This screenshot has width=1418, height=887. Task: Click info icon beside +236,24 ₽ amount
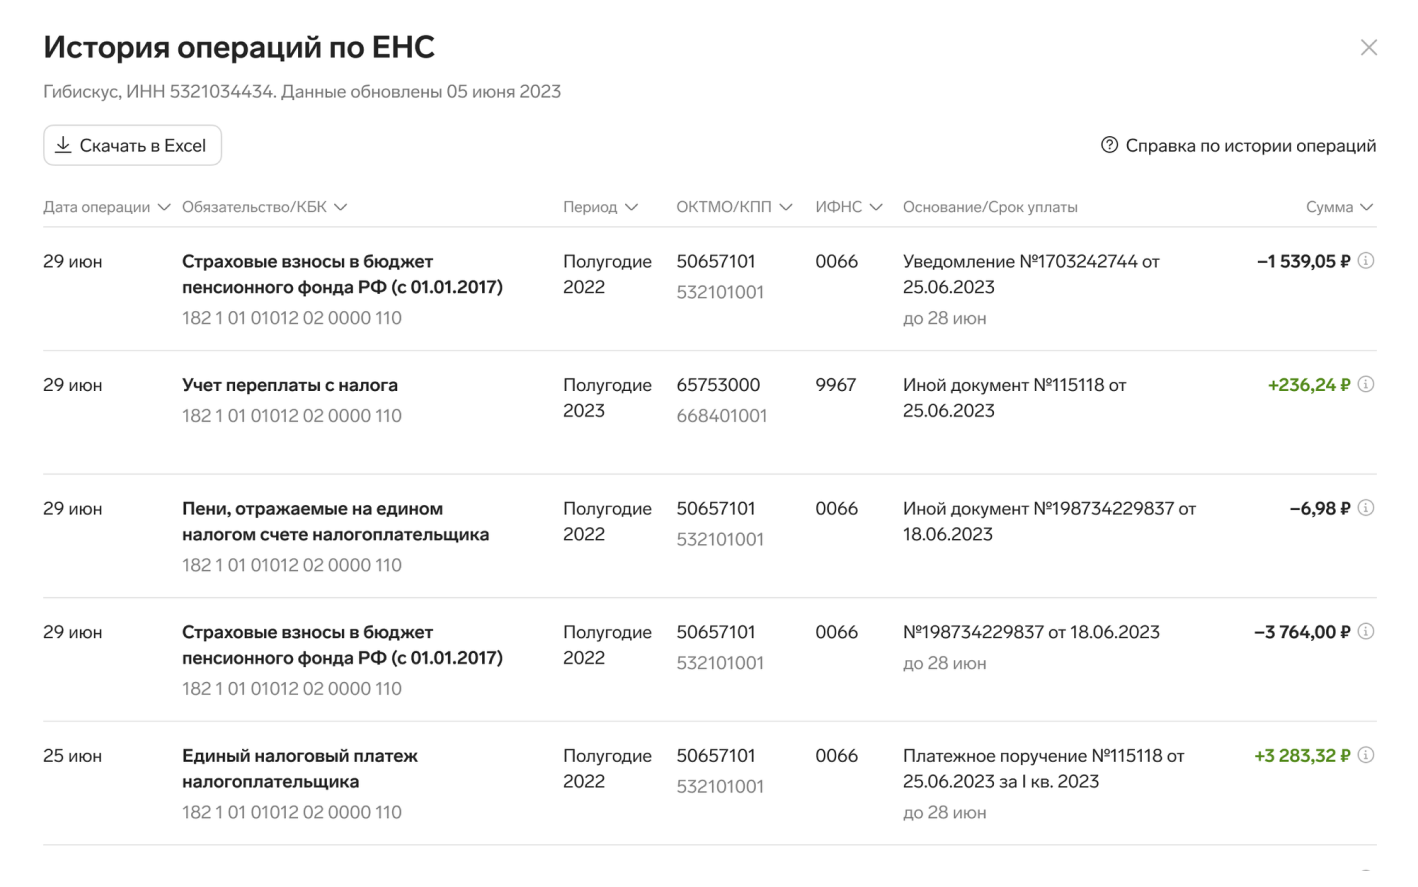click(1366, 385)
